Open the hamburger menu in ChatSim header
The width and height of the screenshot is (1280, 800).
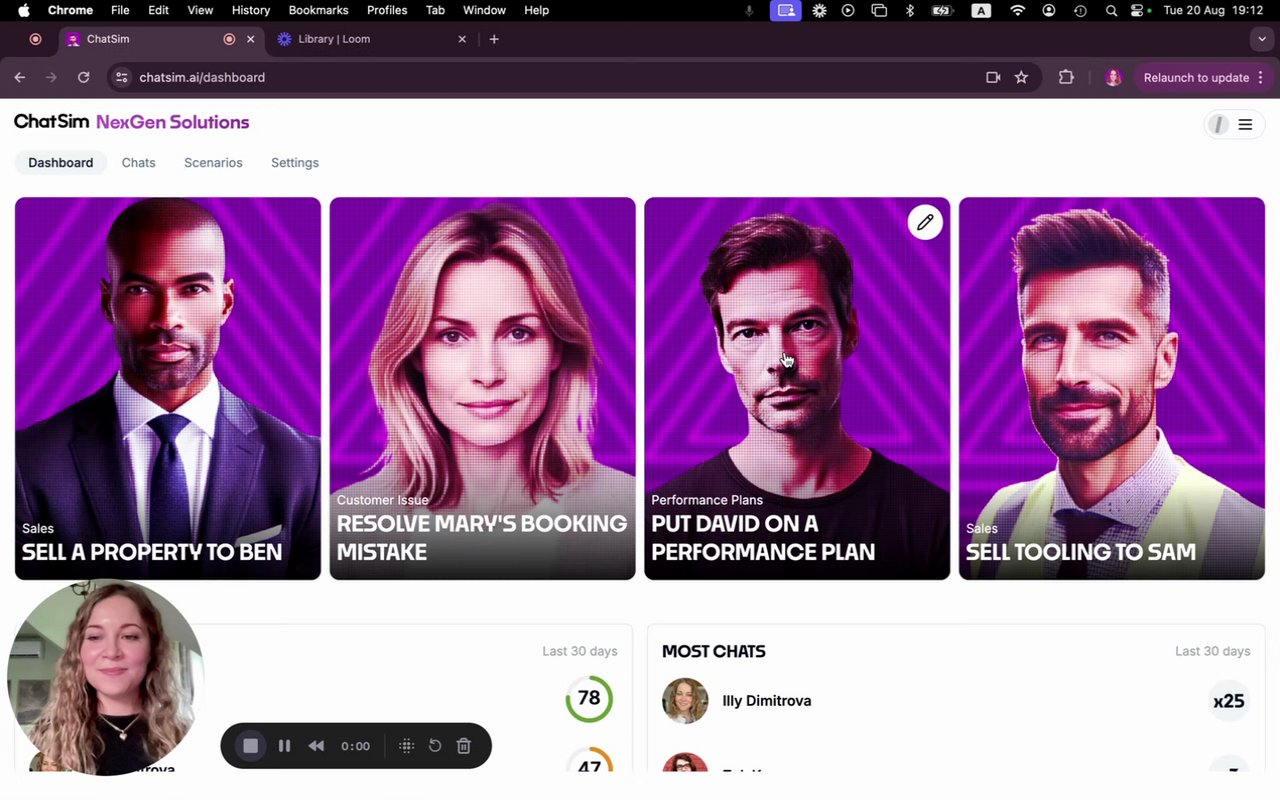point(1245,125)
